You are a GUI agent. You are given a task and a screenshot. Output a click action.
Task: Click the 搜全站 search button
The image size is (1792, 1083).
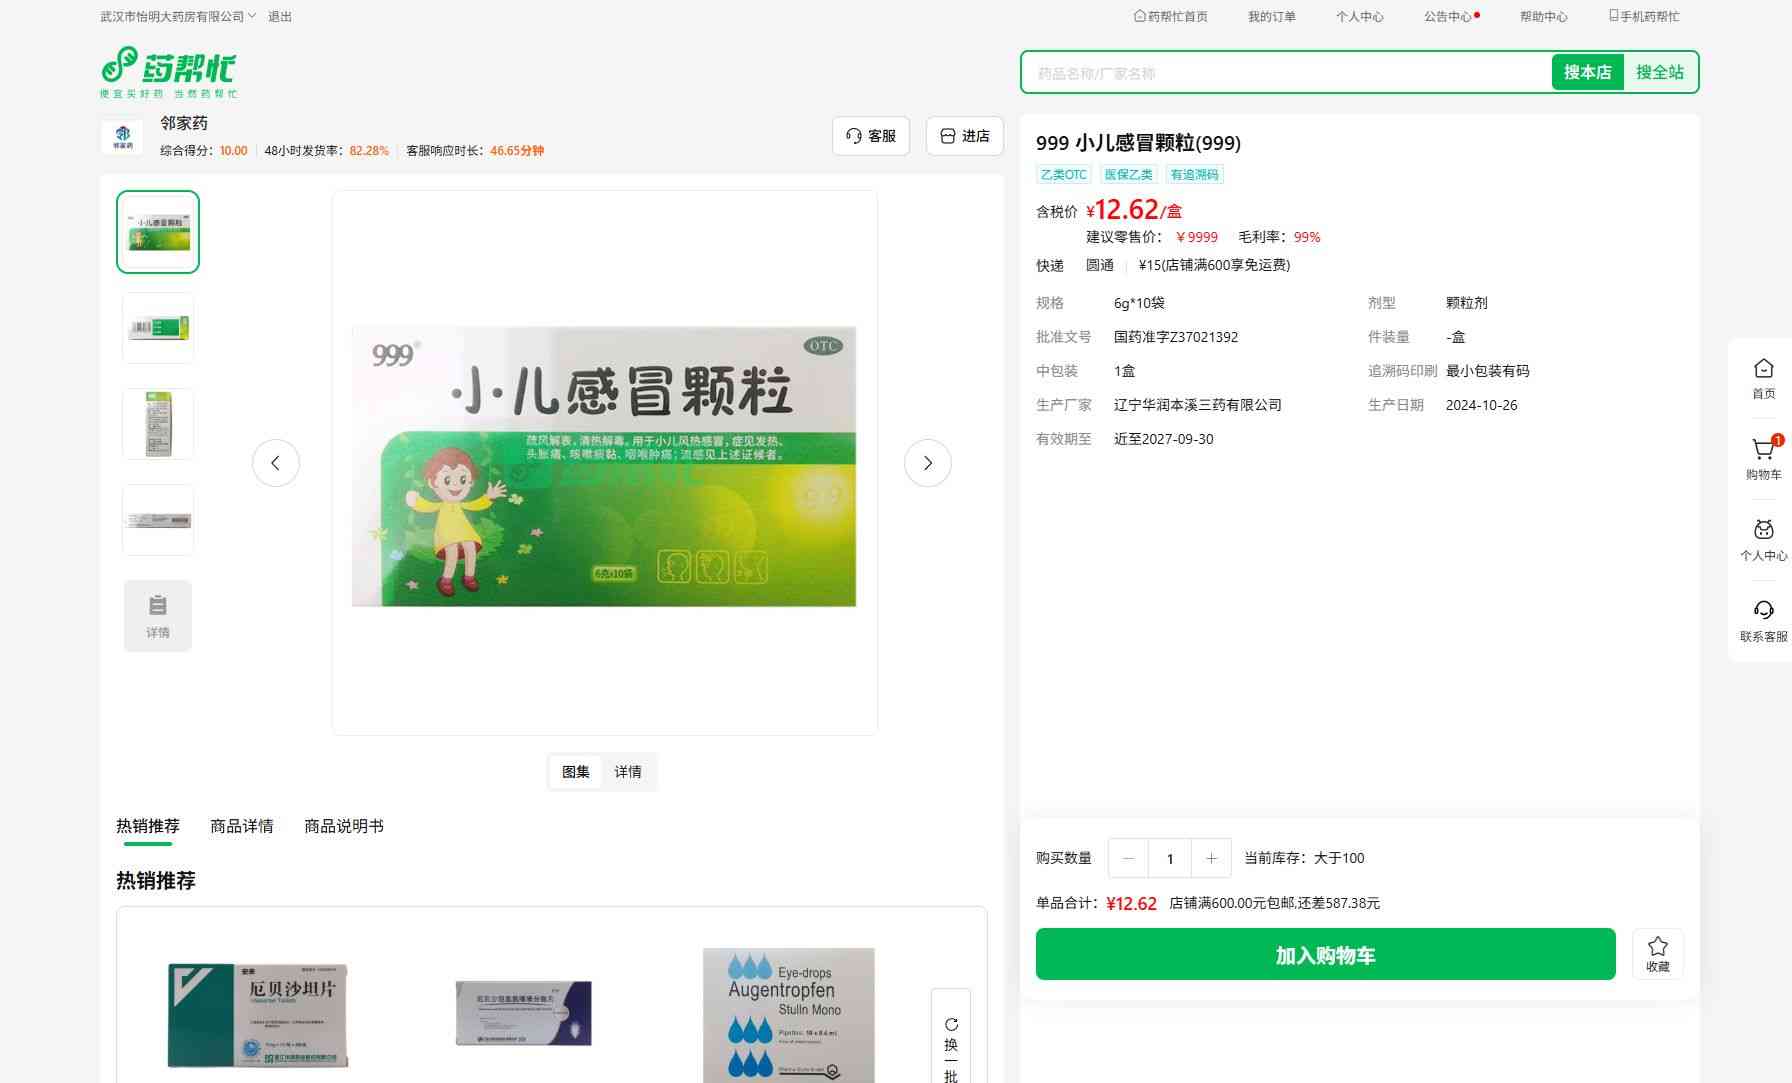click(x=1659, y=72)
